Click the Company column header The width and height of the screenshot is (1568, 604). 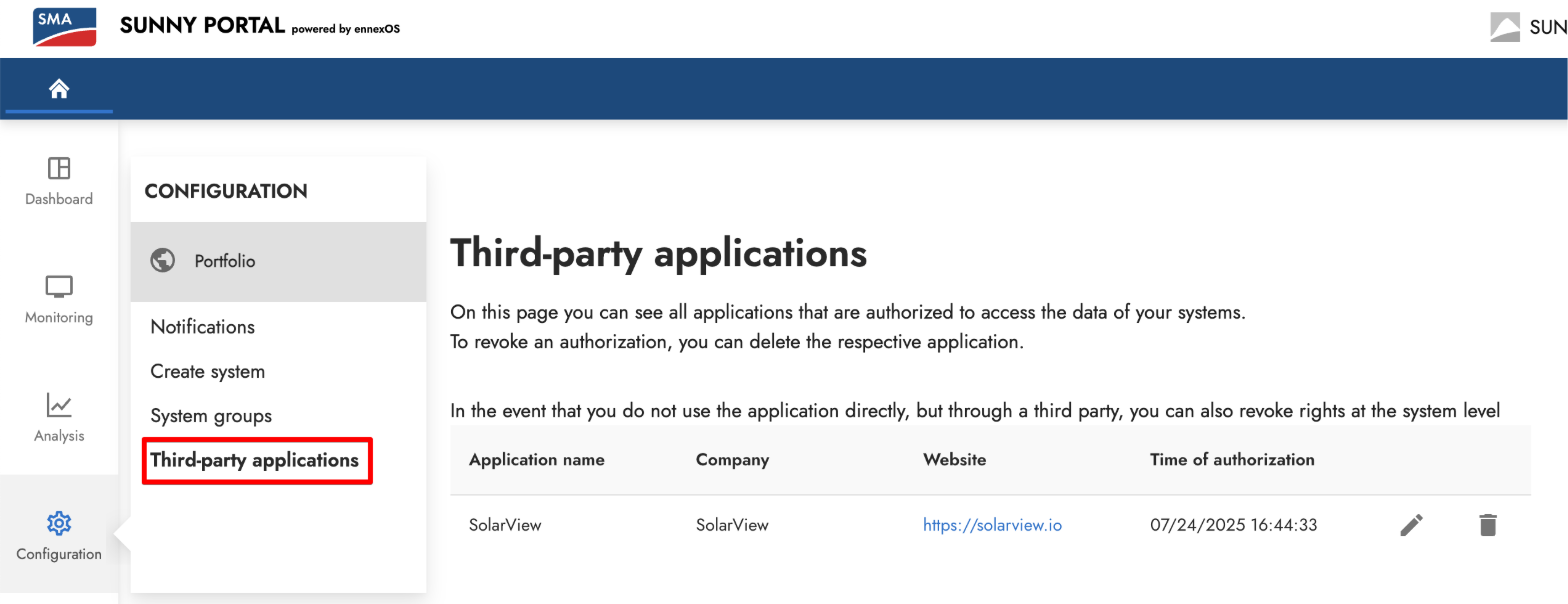(x=733, y=460)
